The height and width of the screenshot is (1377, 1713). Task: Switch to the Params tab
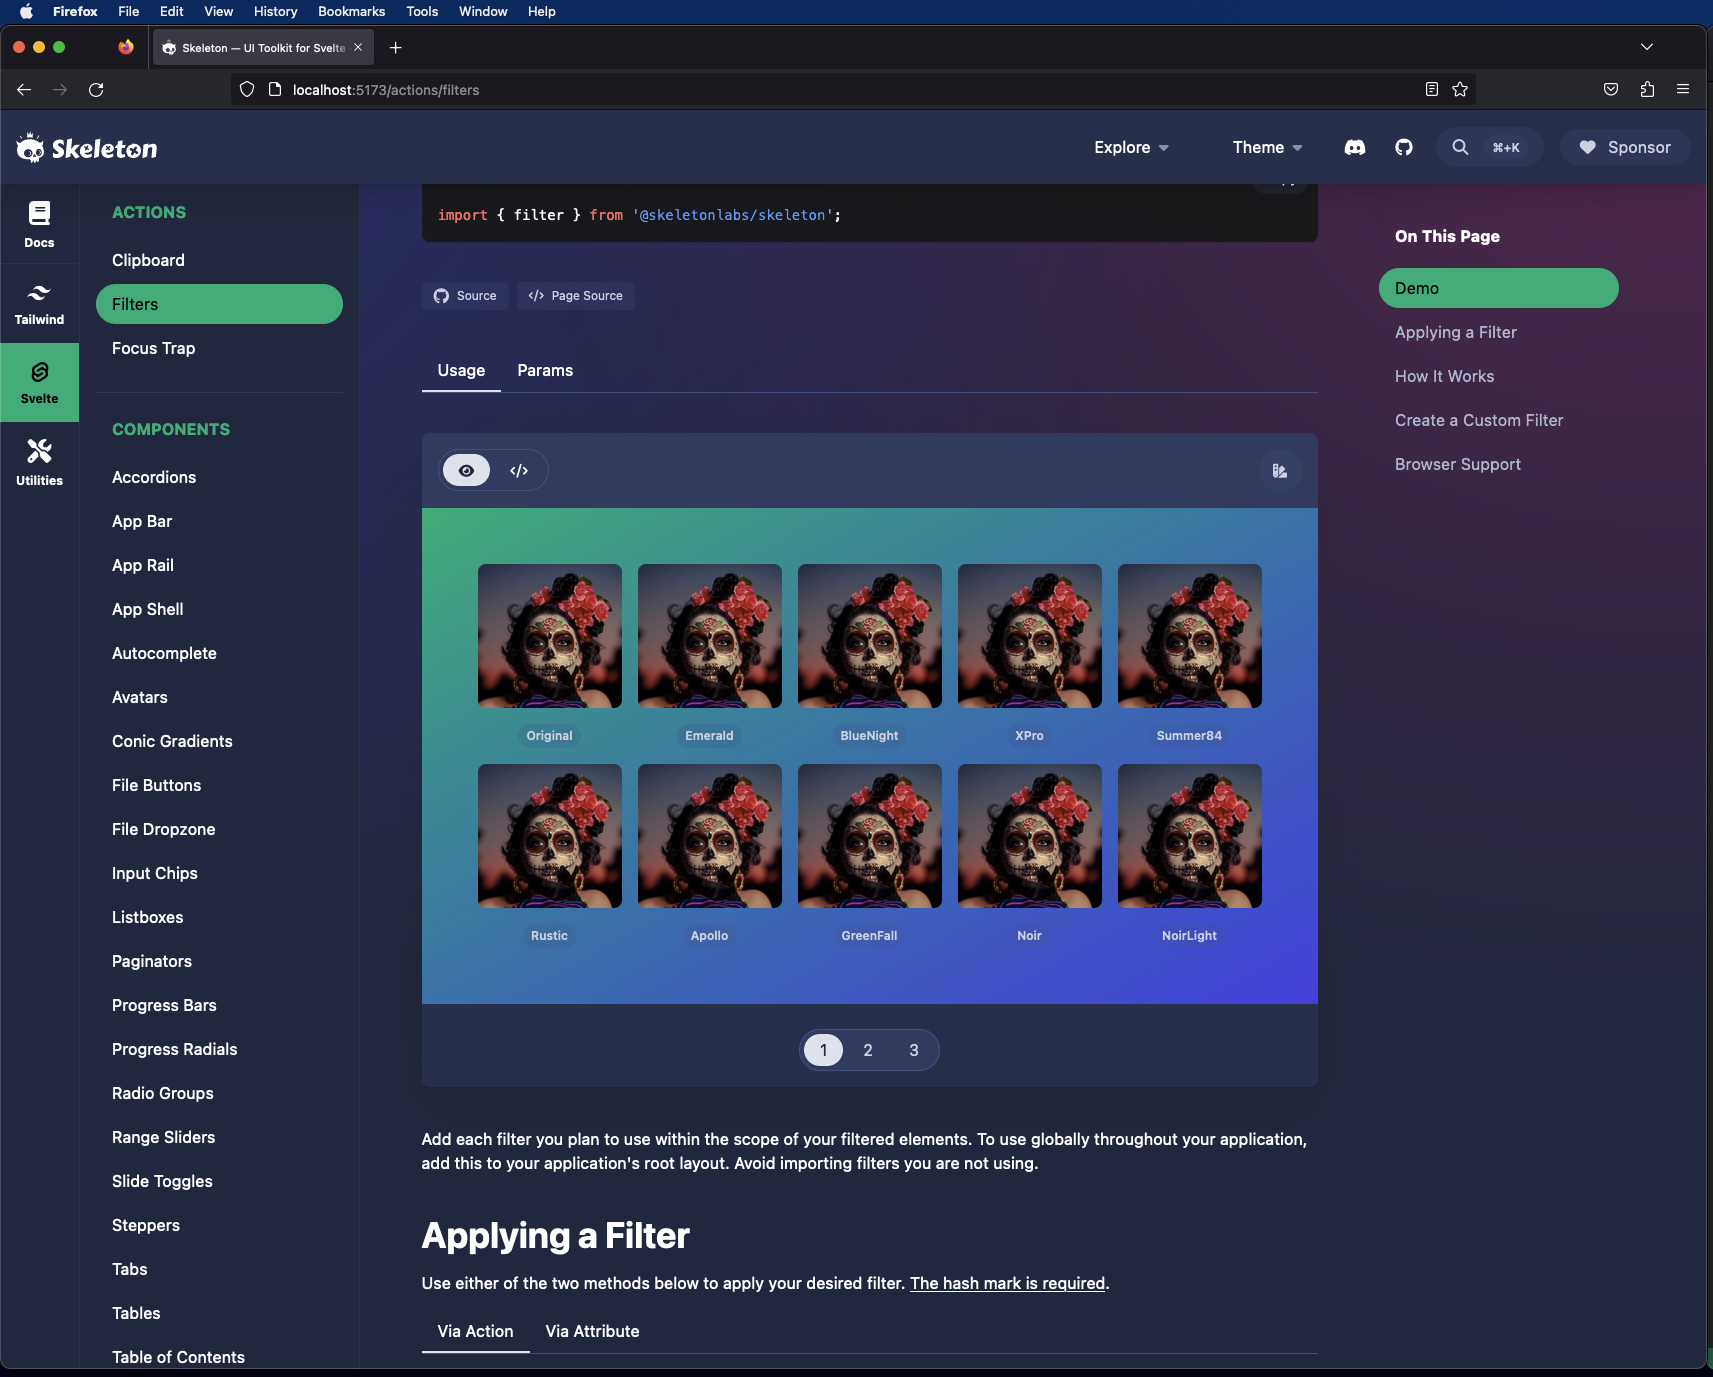[x=544, y=370]
